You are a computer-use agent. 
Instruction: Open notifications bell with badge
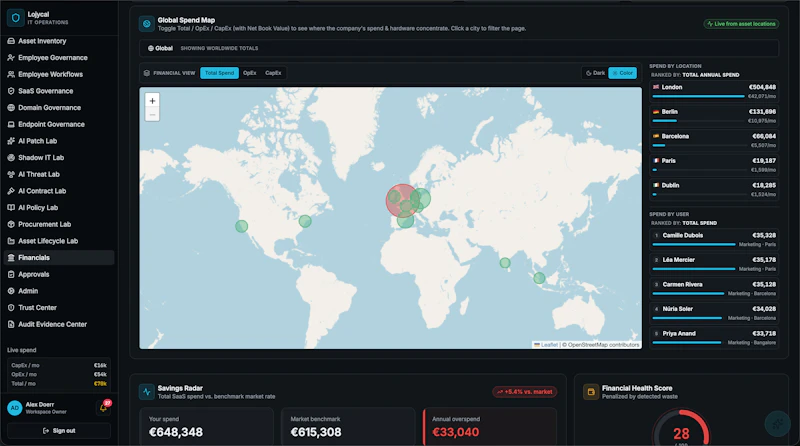pyautogui.click(x=104, y=407)
